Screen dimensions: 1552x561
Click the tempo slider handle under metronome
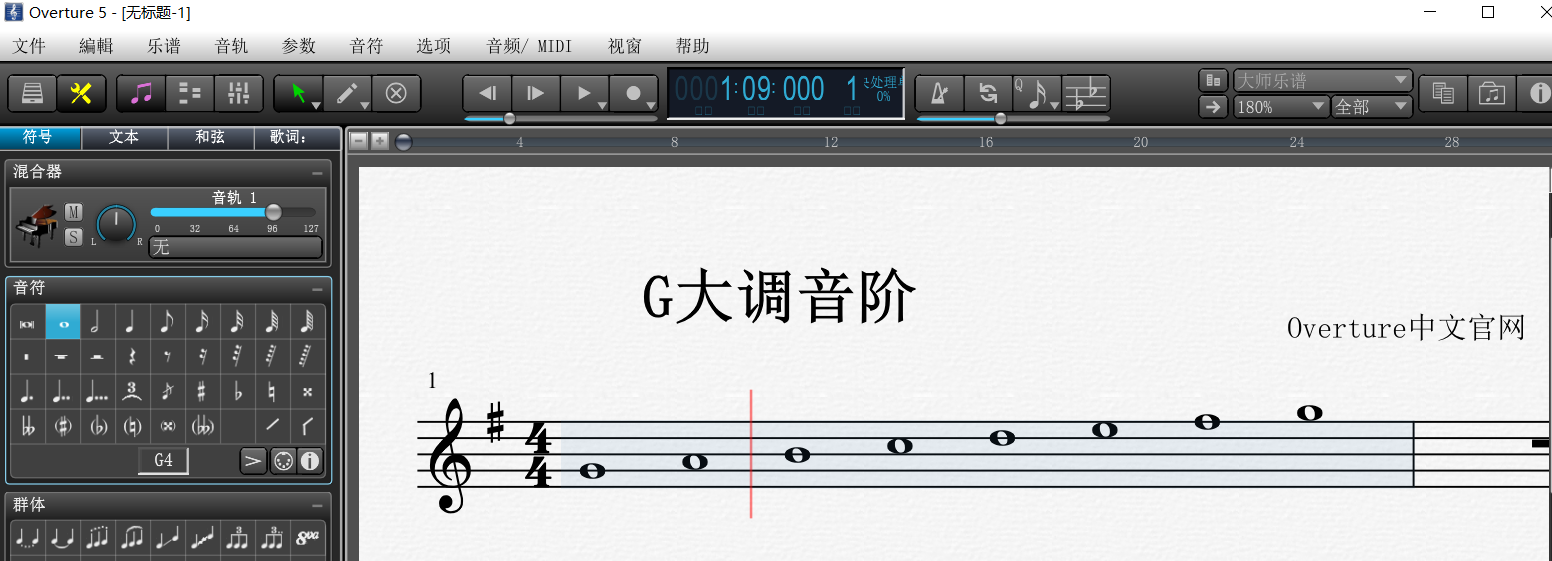pos(1000,118)
